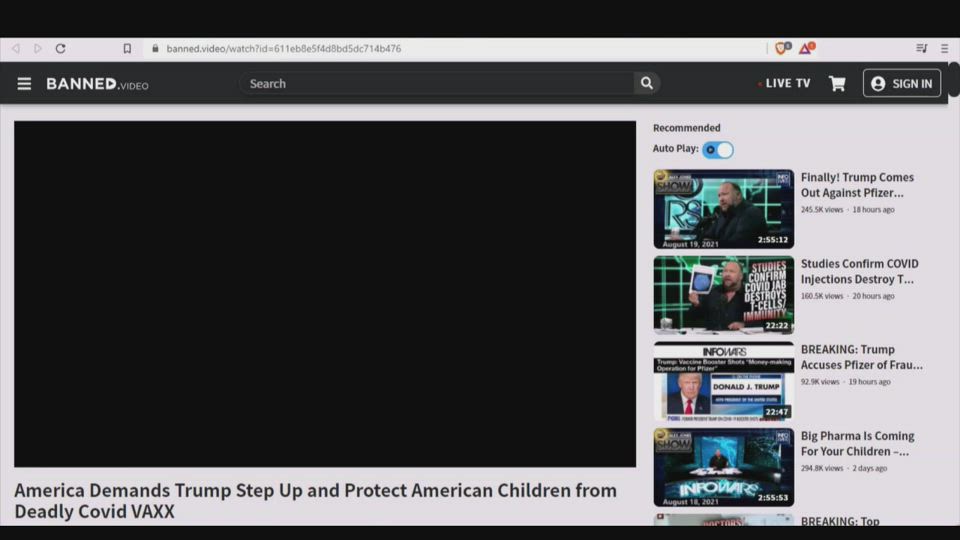Screen dimensions: 960x540
Task: Open 'Finally! Trump Comes Out Against Pfizer' video
Action: (856, 185)
